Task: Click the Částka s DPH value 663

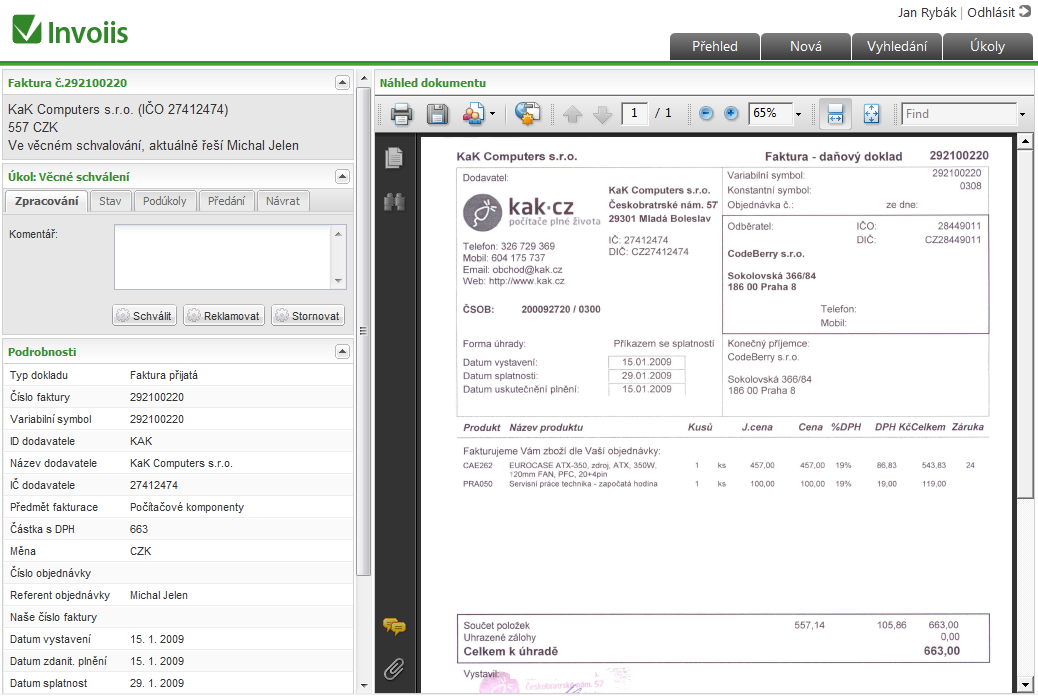Action: [x=139, y=529]
